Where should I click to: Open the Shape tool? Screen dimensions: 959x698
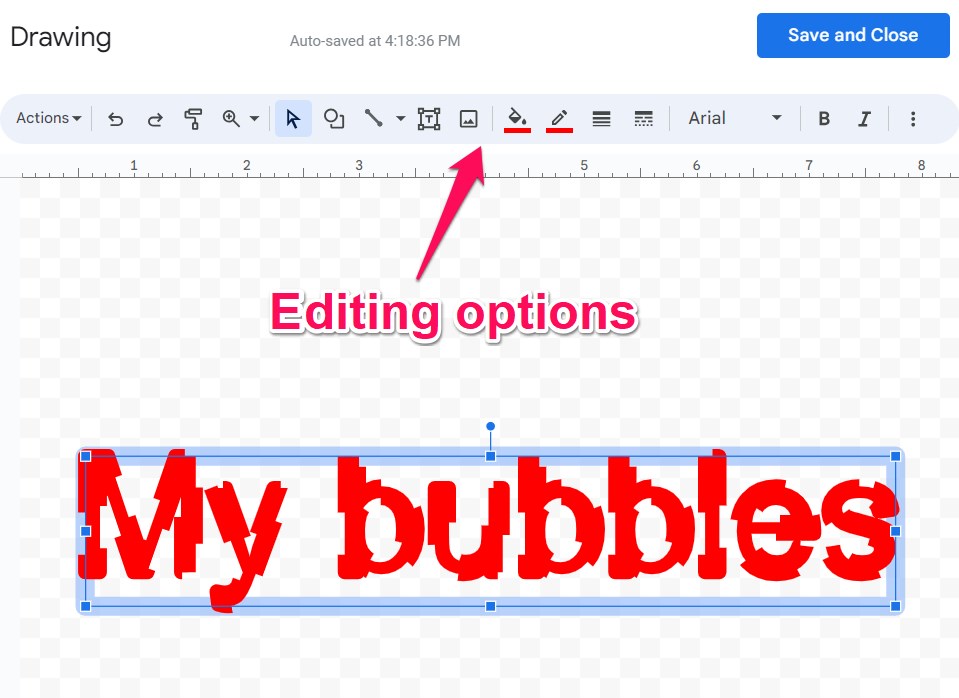click(x=334, y=118)
